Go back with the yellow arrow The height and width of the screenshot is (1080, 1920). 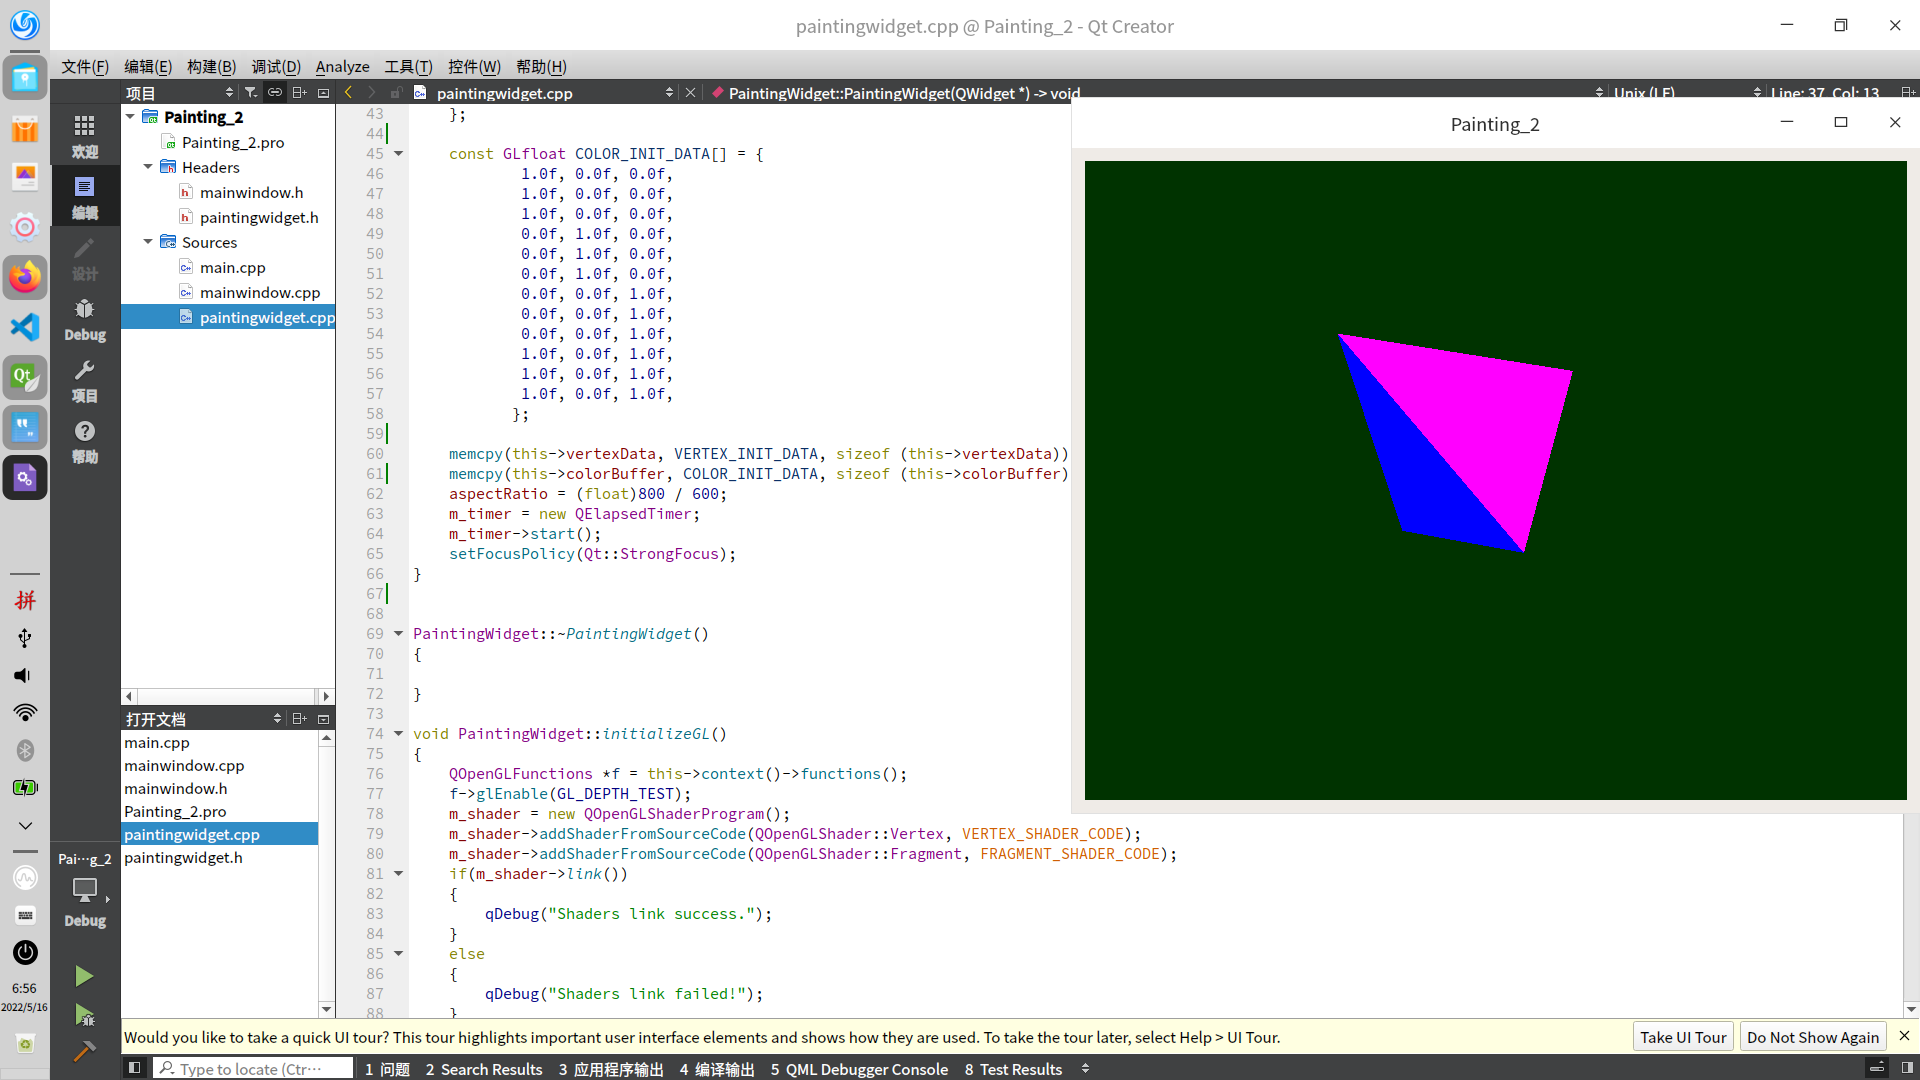tap(348, 92)
